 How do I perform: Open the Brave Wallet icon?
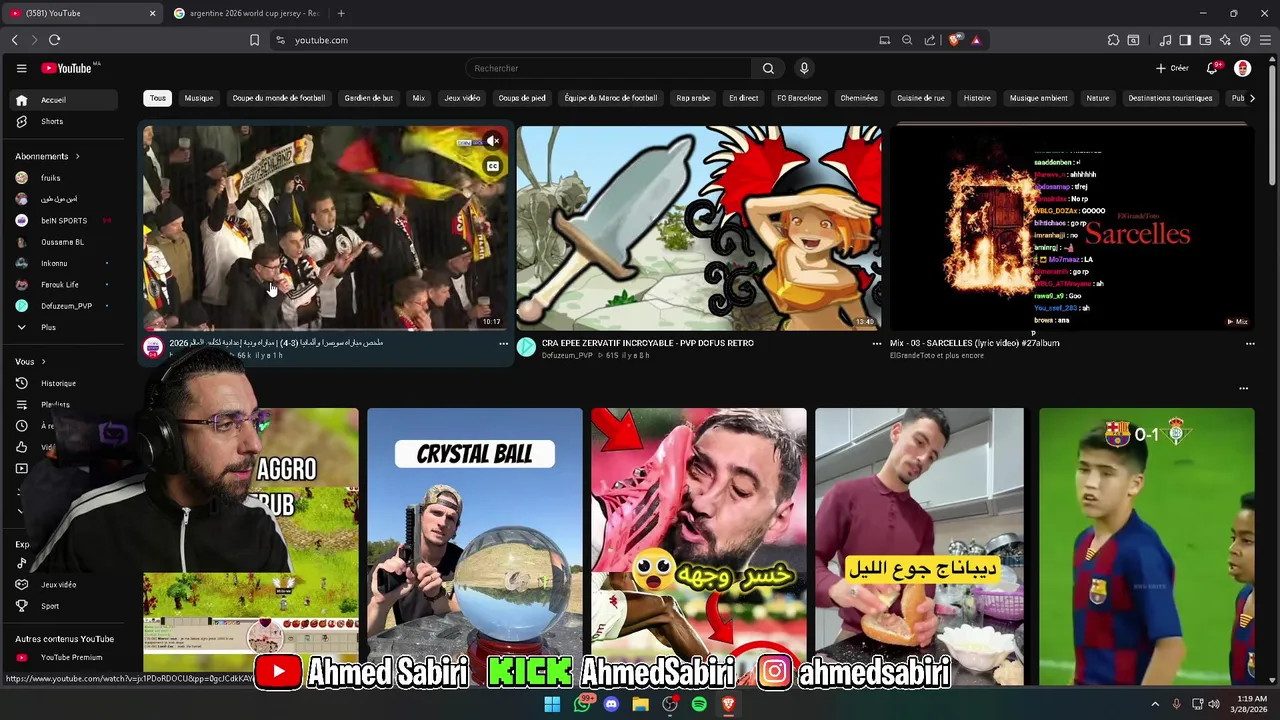(1205, 40)
